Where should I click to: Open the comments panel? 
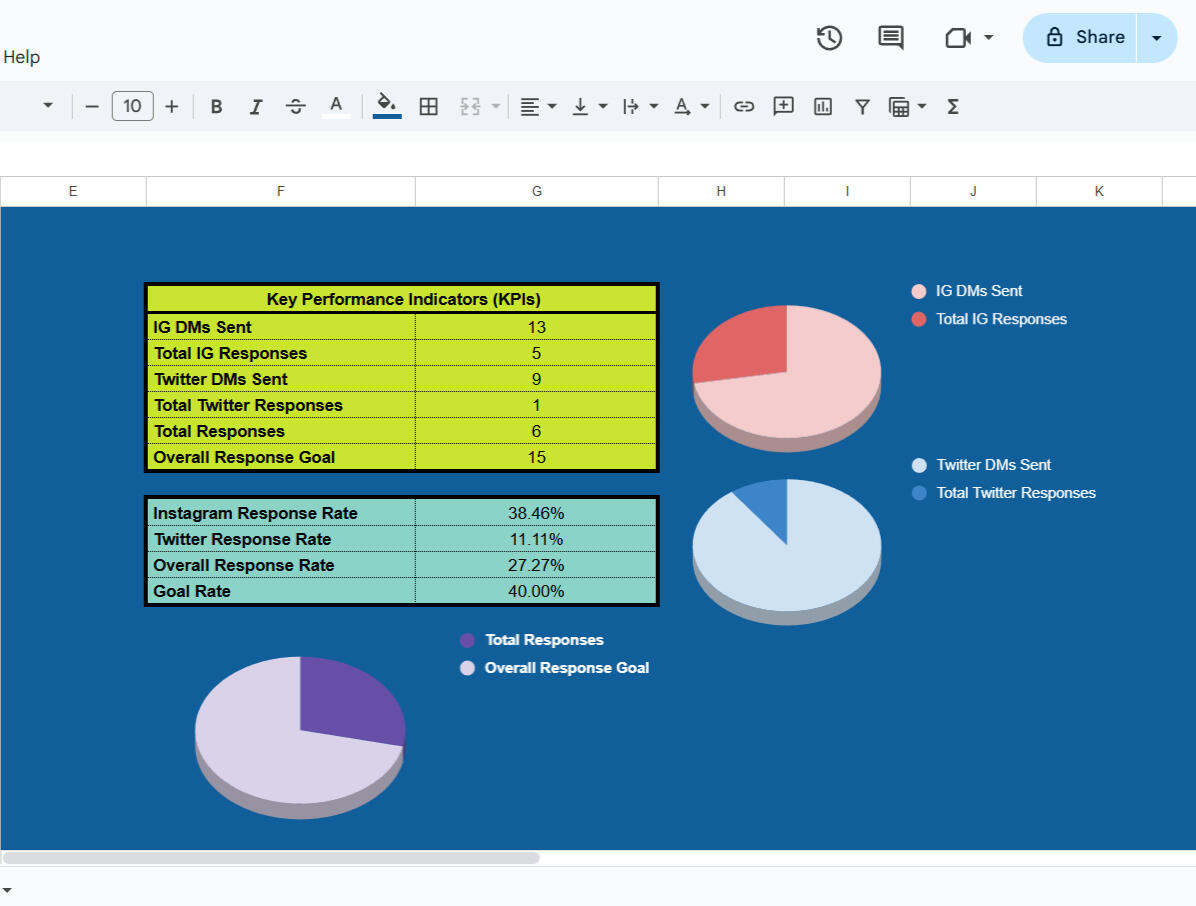click(x=890, y=38)
